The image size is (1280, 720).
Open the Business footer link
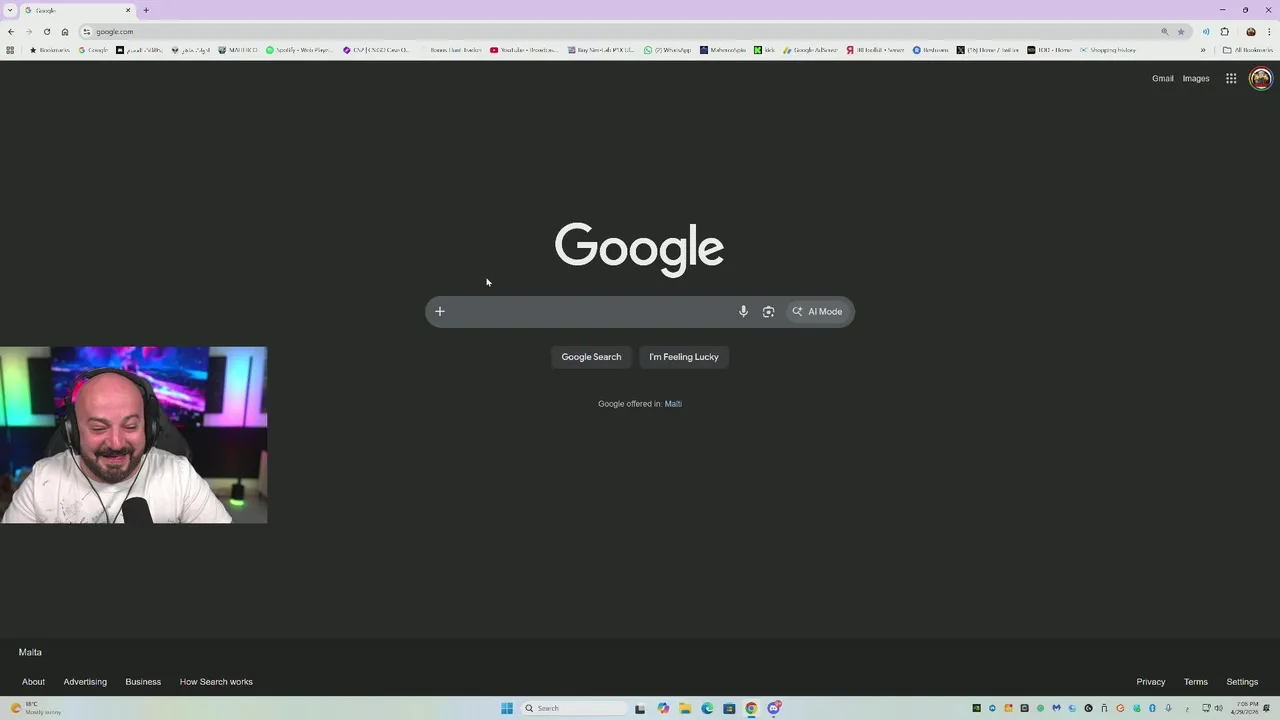pos(143,682)
